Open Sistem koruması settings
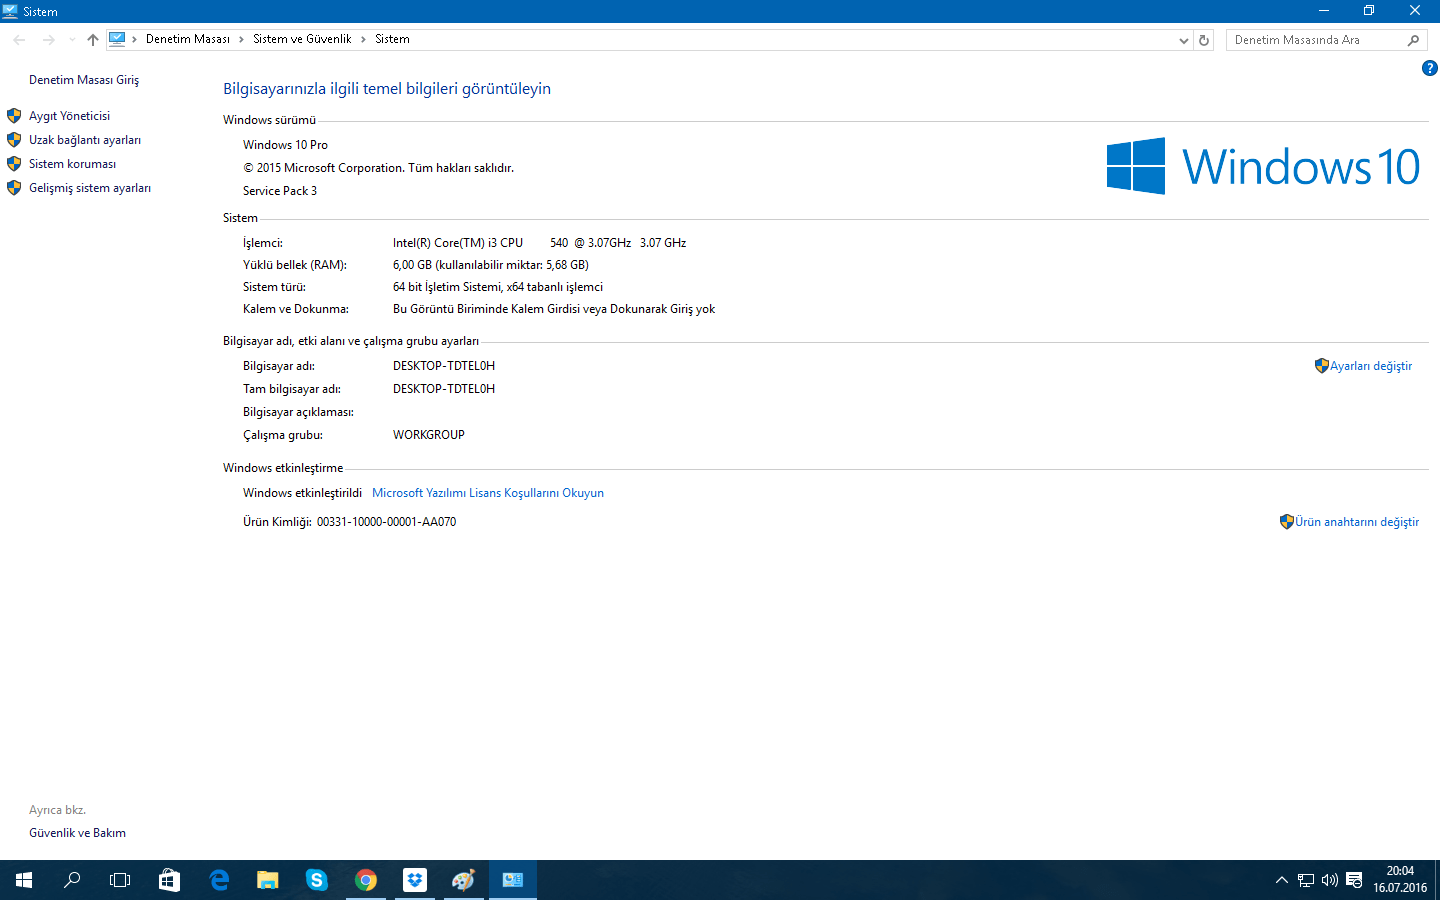Viewport: 1440px width, 900px height. [x=72, y=164]
